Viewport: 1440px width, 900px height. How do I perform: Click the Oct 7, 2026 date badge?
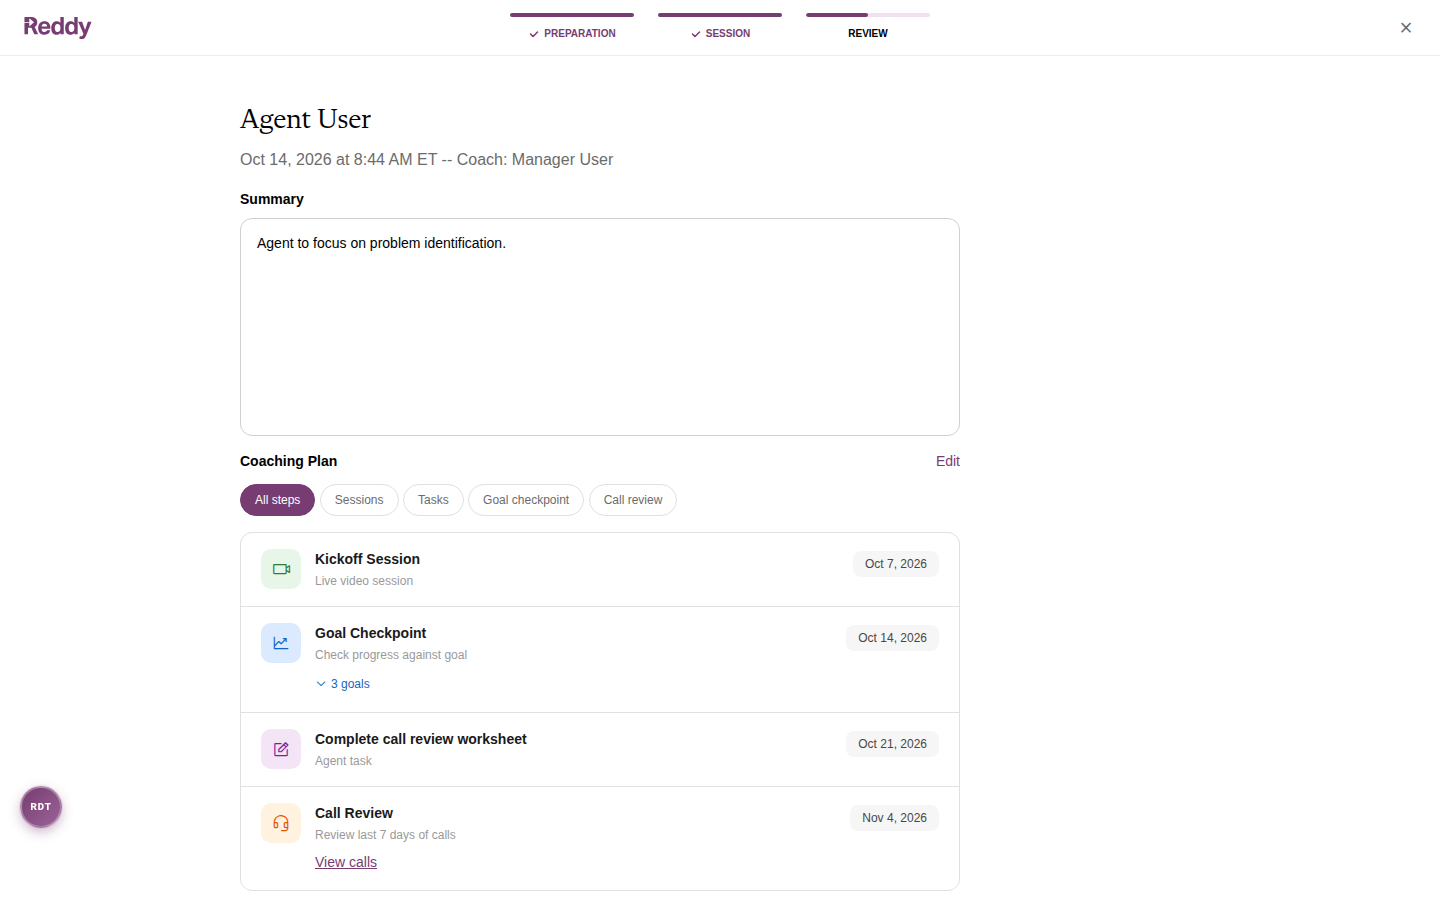(x=896, y=564)
